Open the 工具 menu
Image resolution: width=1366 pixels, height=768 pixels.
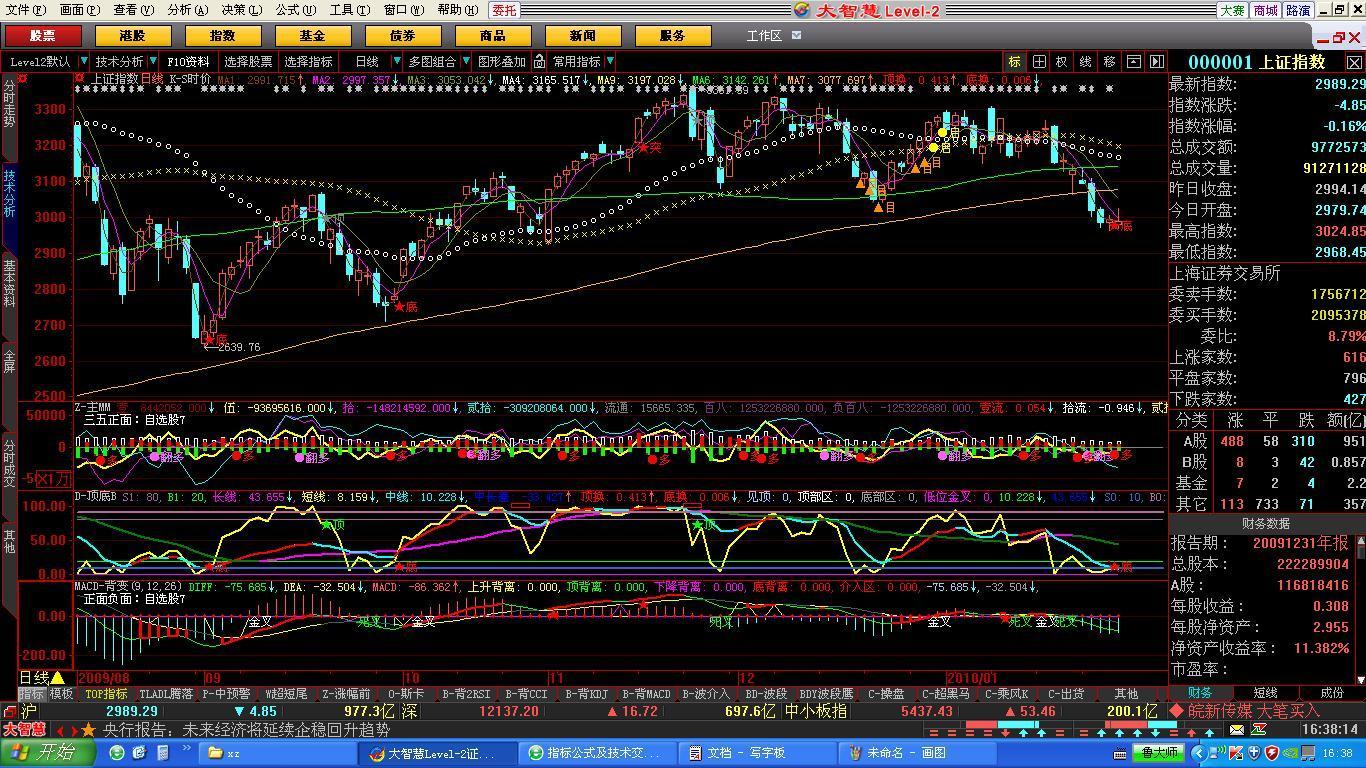click(x=349, y=10)
